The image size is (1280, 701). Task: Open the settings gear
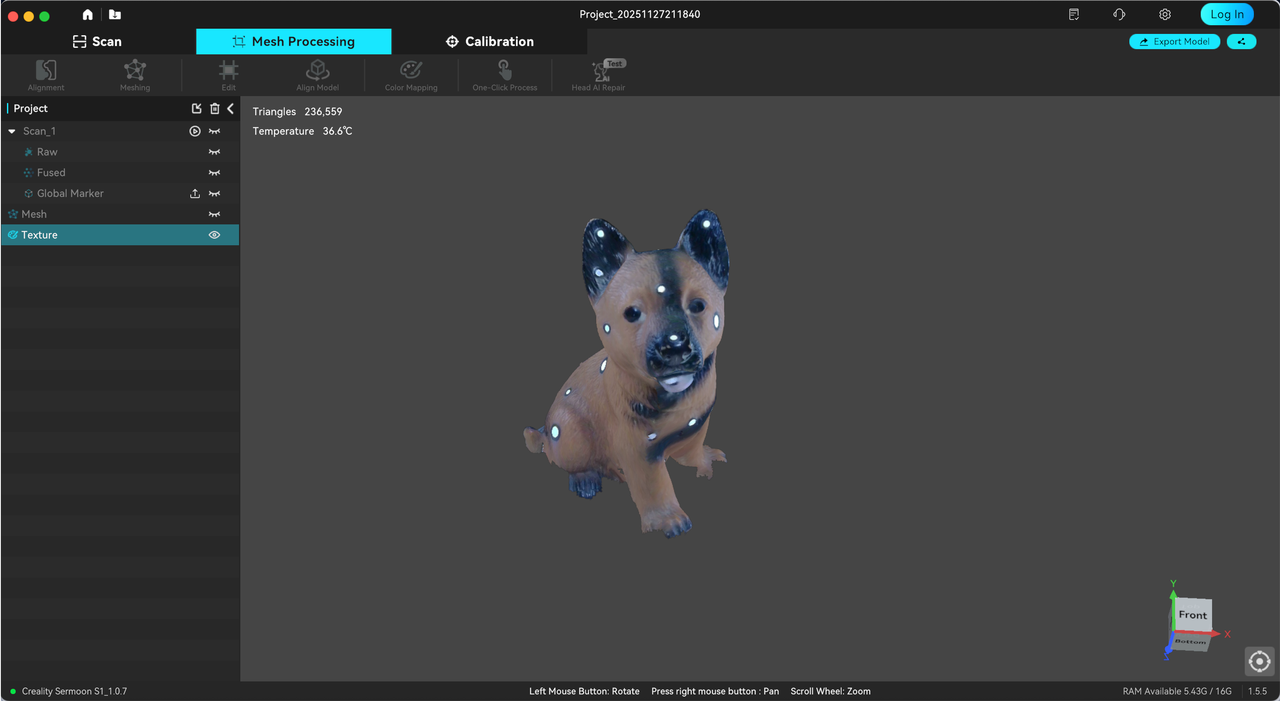point(1164,14)
